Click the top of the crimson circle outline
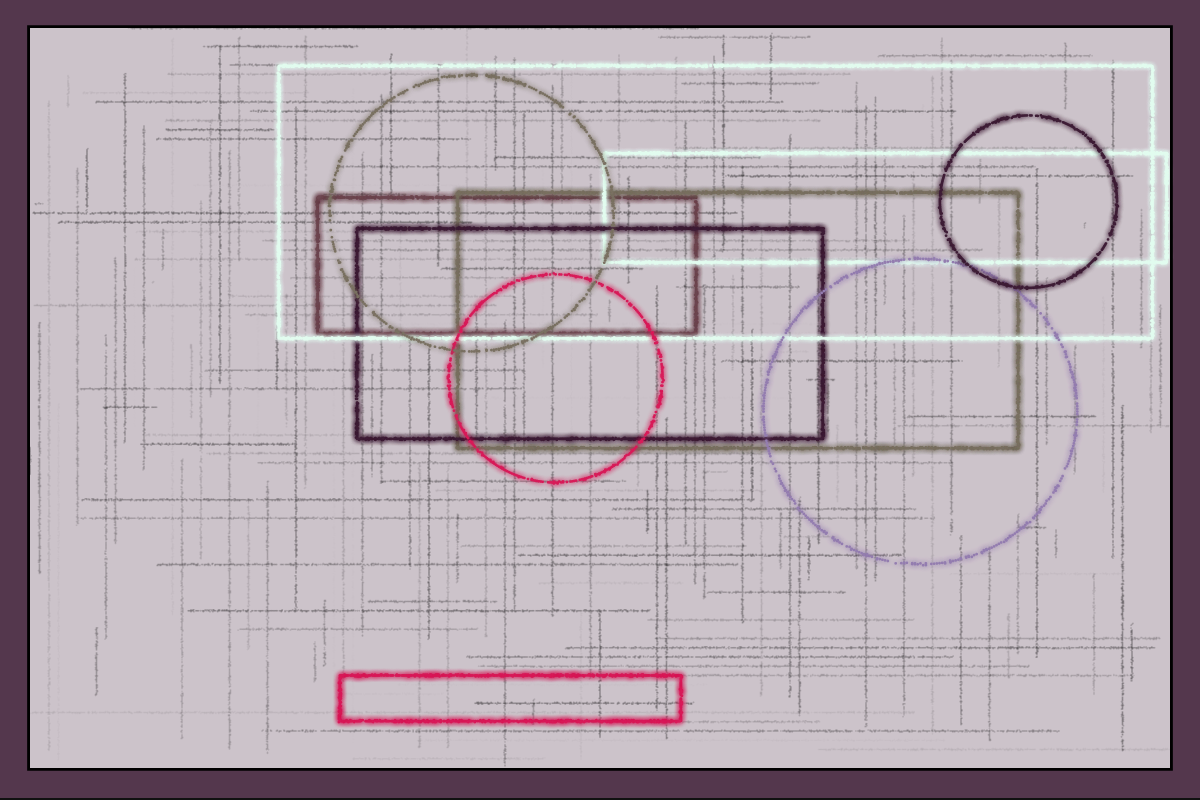1200x800 pixels. click(555, 274)
